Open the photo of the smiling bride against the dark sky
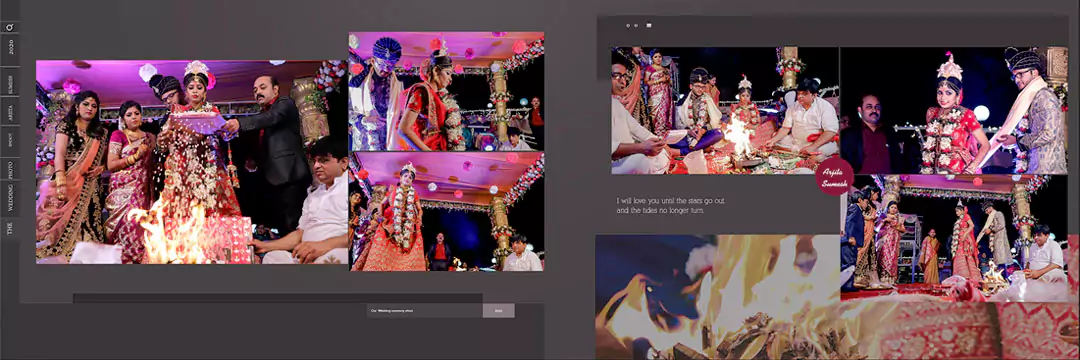 tap(954, 110)
